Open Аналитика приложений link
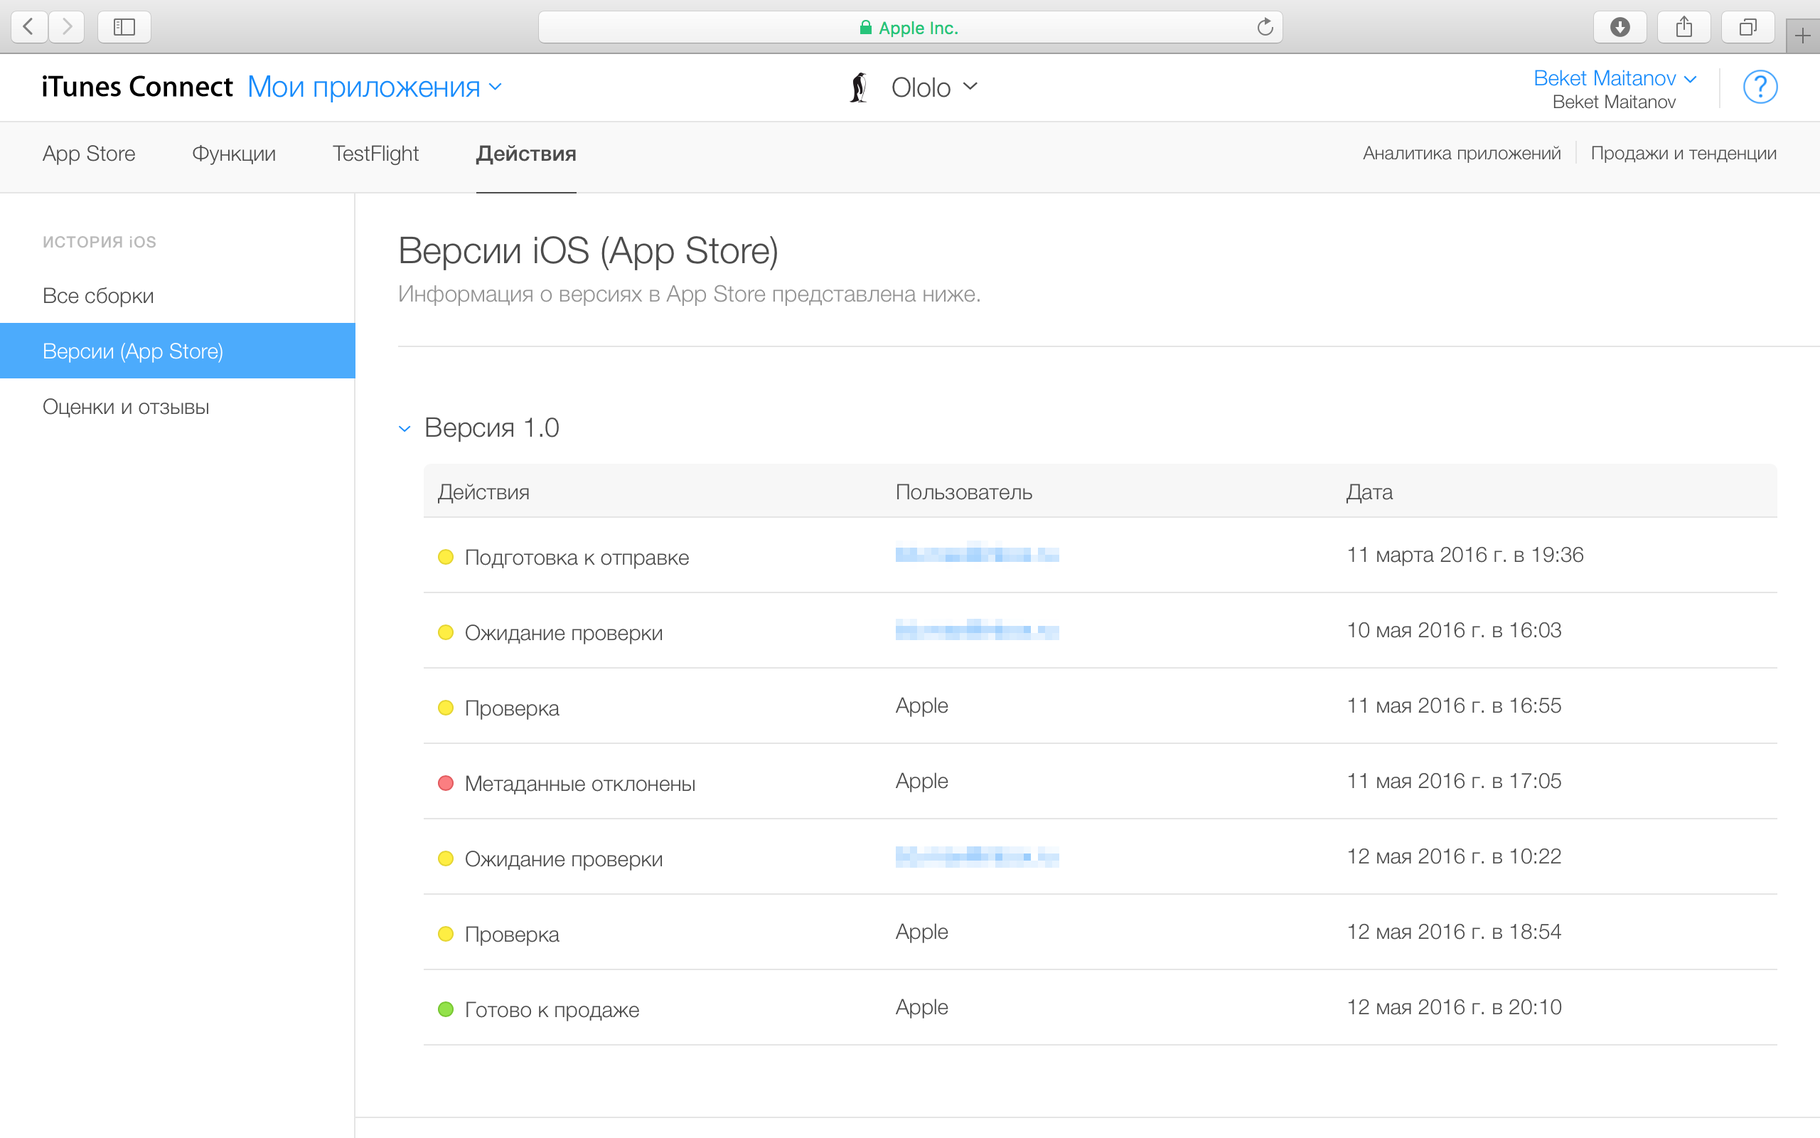This screenshot has height=1138, width=1820. [1461, 153]
